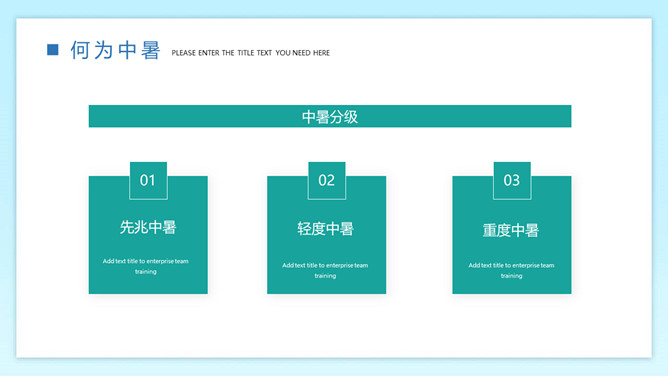This screenshot has width=668, height=376.
Task: Select placeholder text under 轻度中暑
Action: point(325,270)
